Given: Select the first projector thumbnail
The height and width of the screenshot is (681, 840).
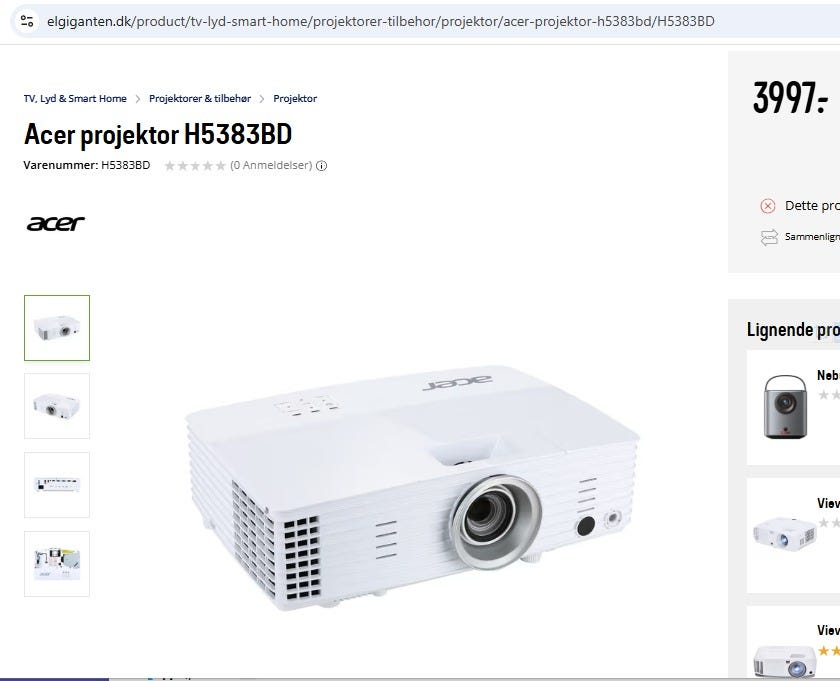Looking at the screenshot, I should [x=57, y=328].
